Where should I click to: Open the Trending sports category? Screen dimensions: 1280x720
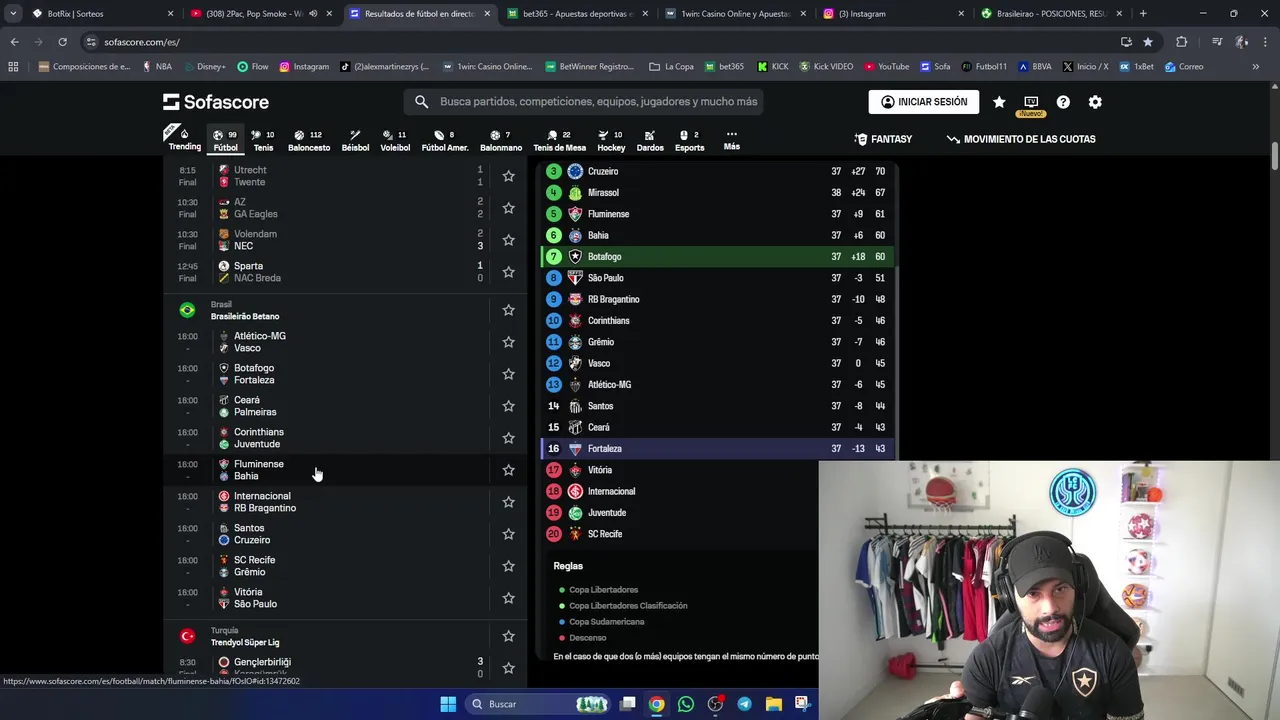(184, 140)
